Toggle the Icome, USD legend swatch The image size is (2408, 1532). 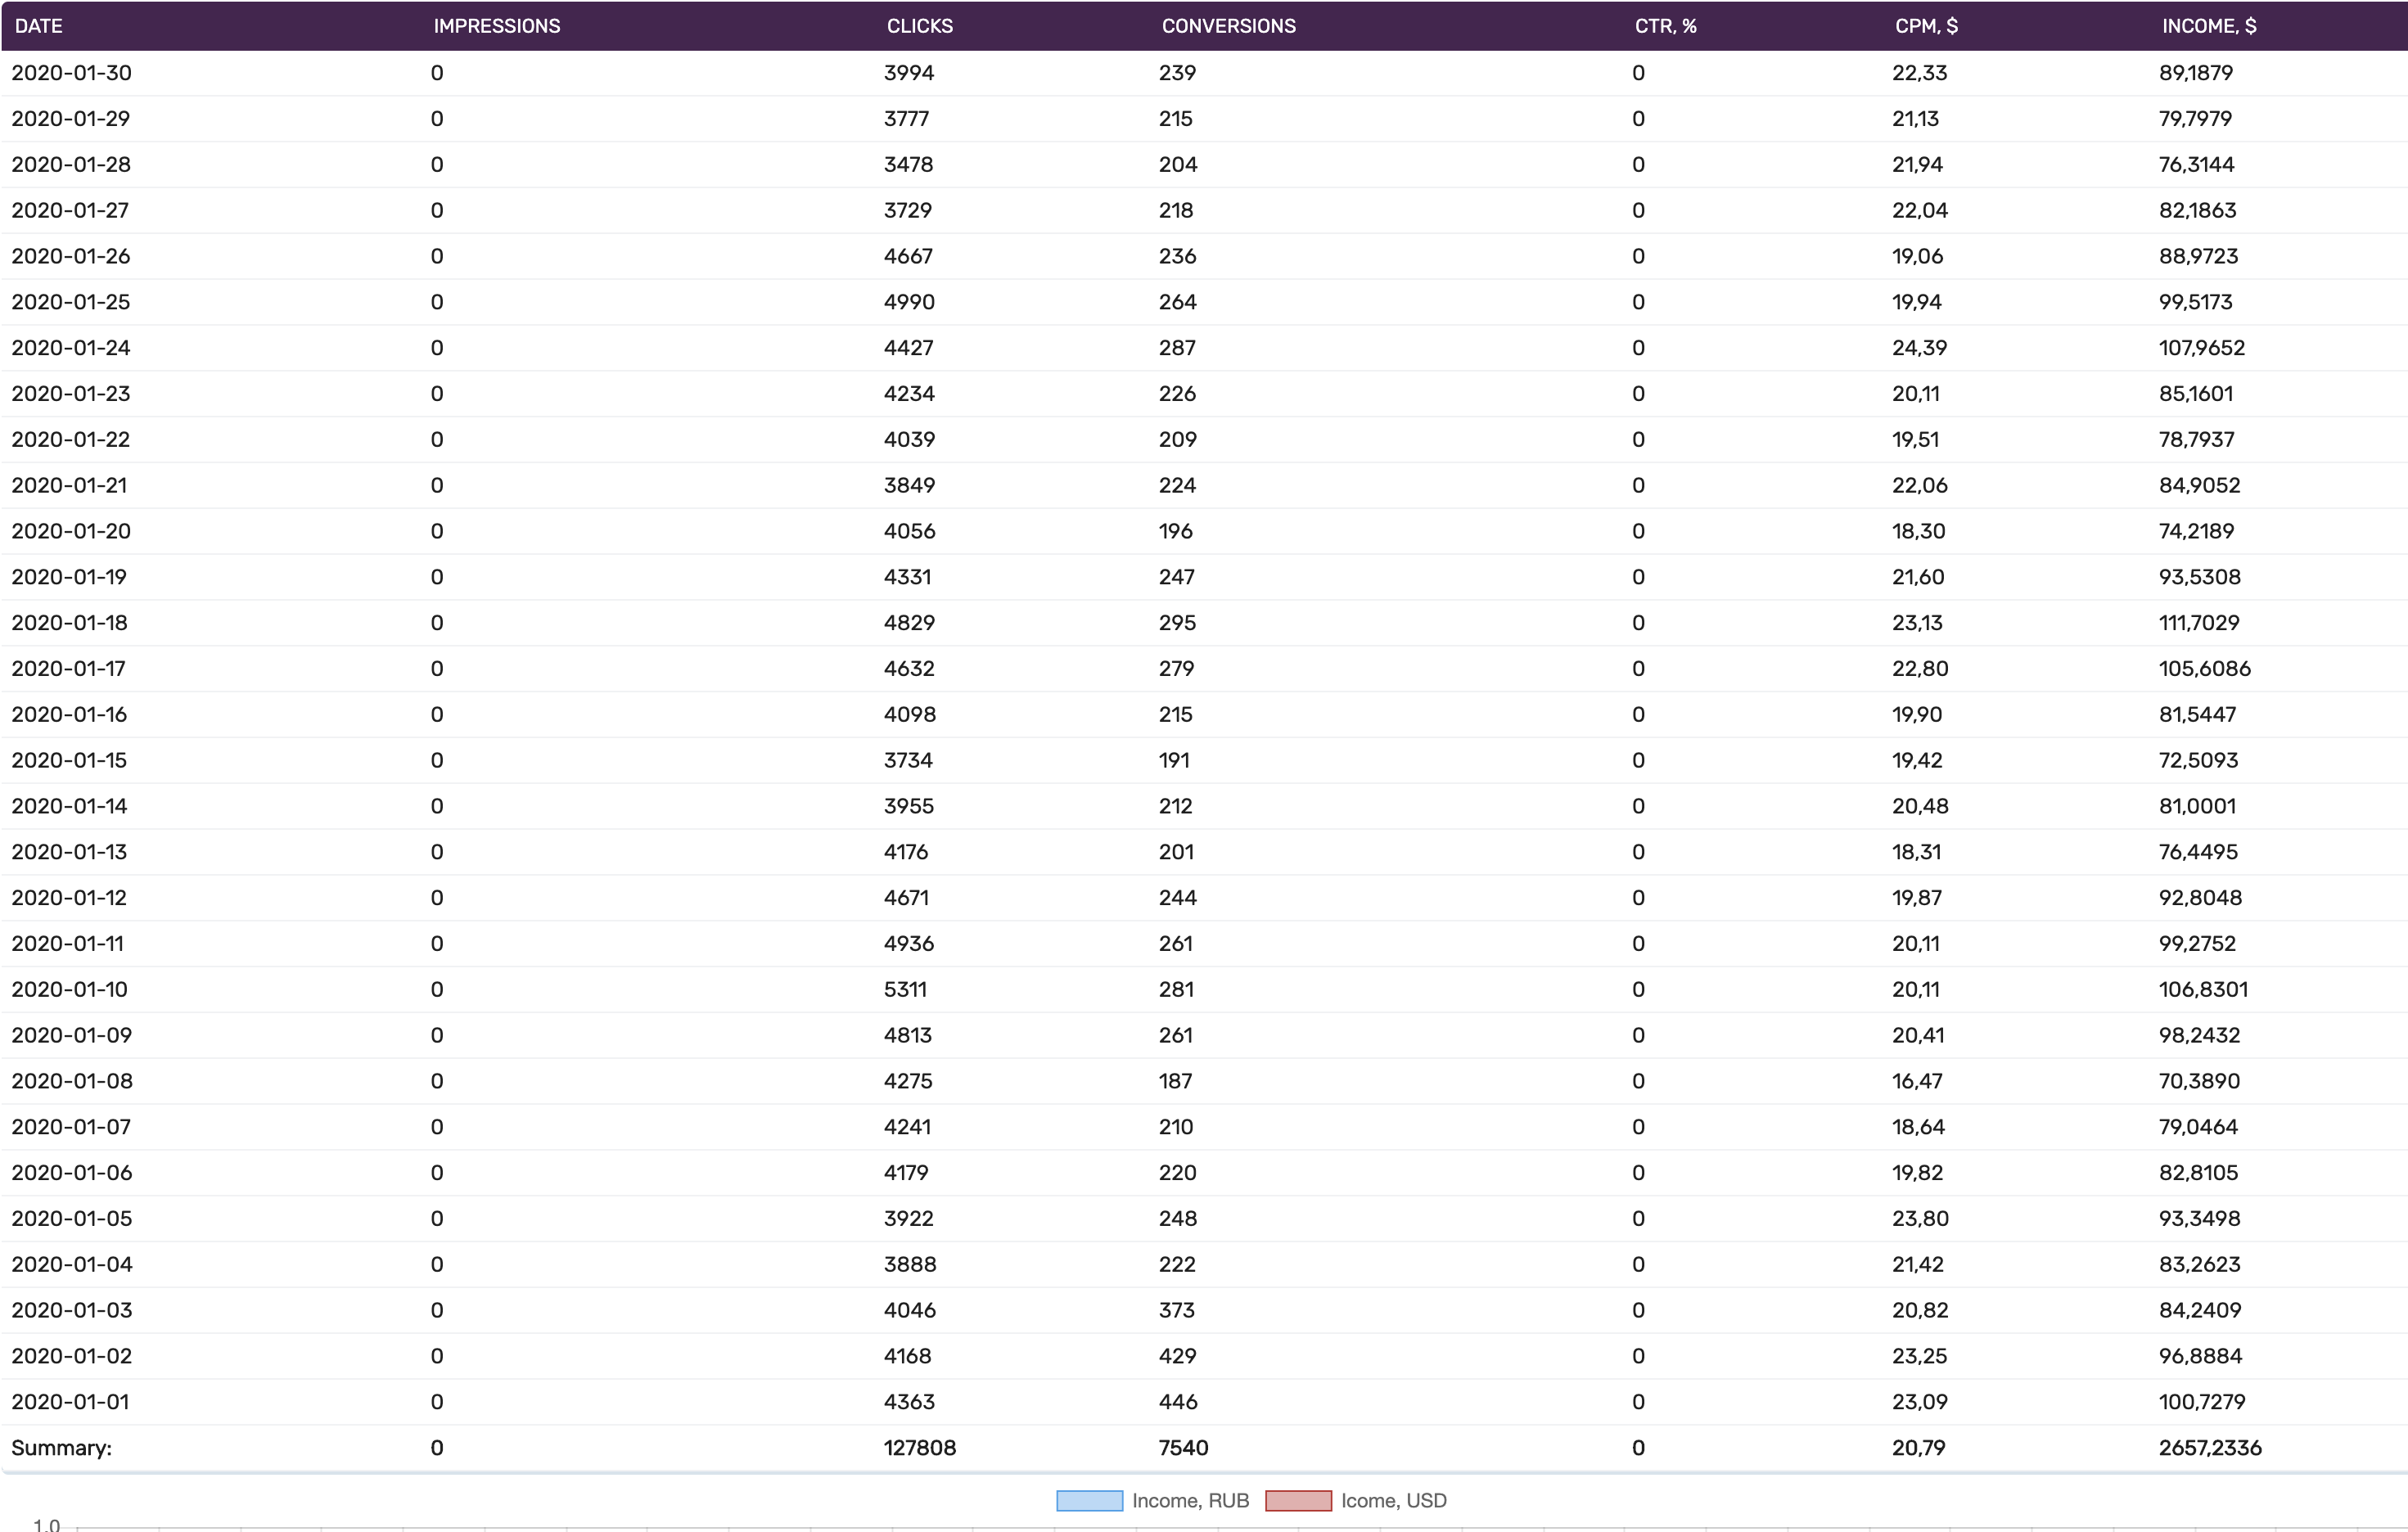point(1298,1501)
